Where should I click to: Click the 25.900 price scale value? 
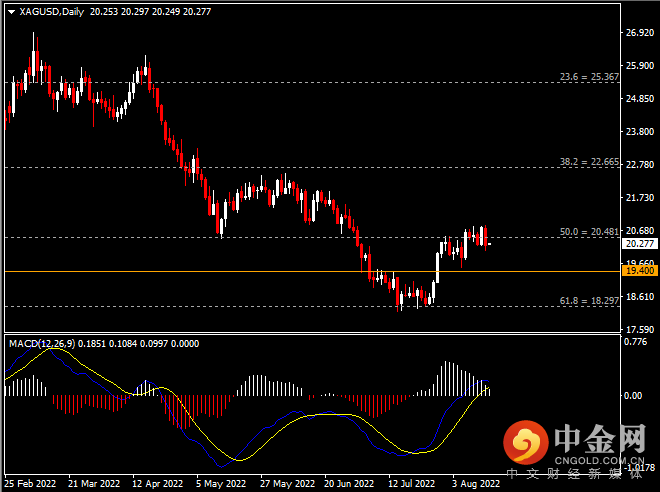[640, 66]
